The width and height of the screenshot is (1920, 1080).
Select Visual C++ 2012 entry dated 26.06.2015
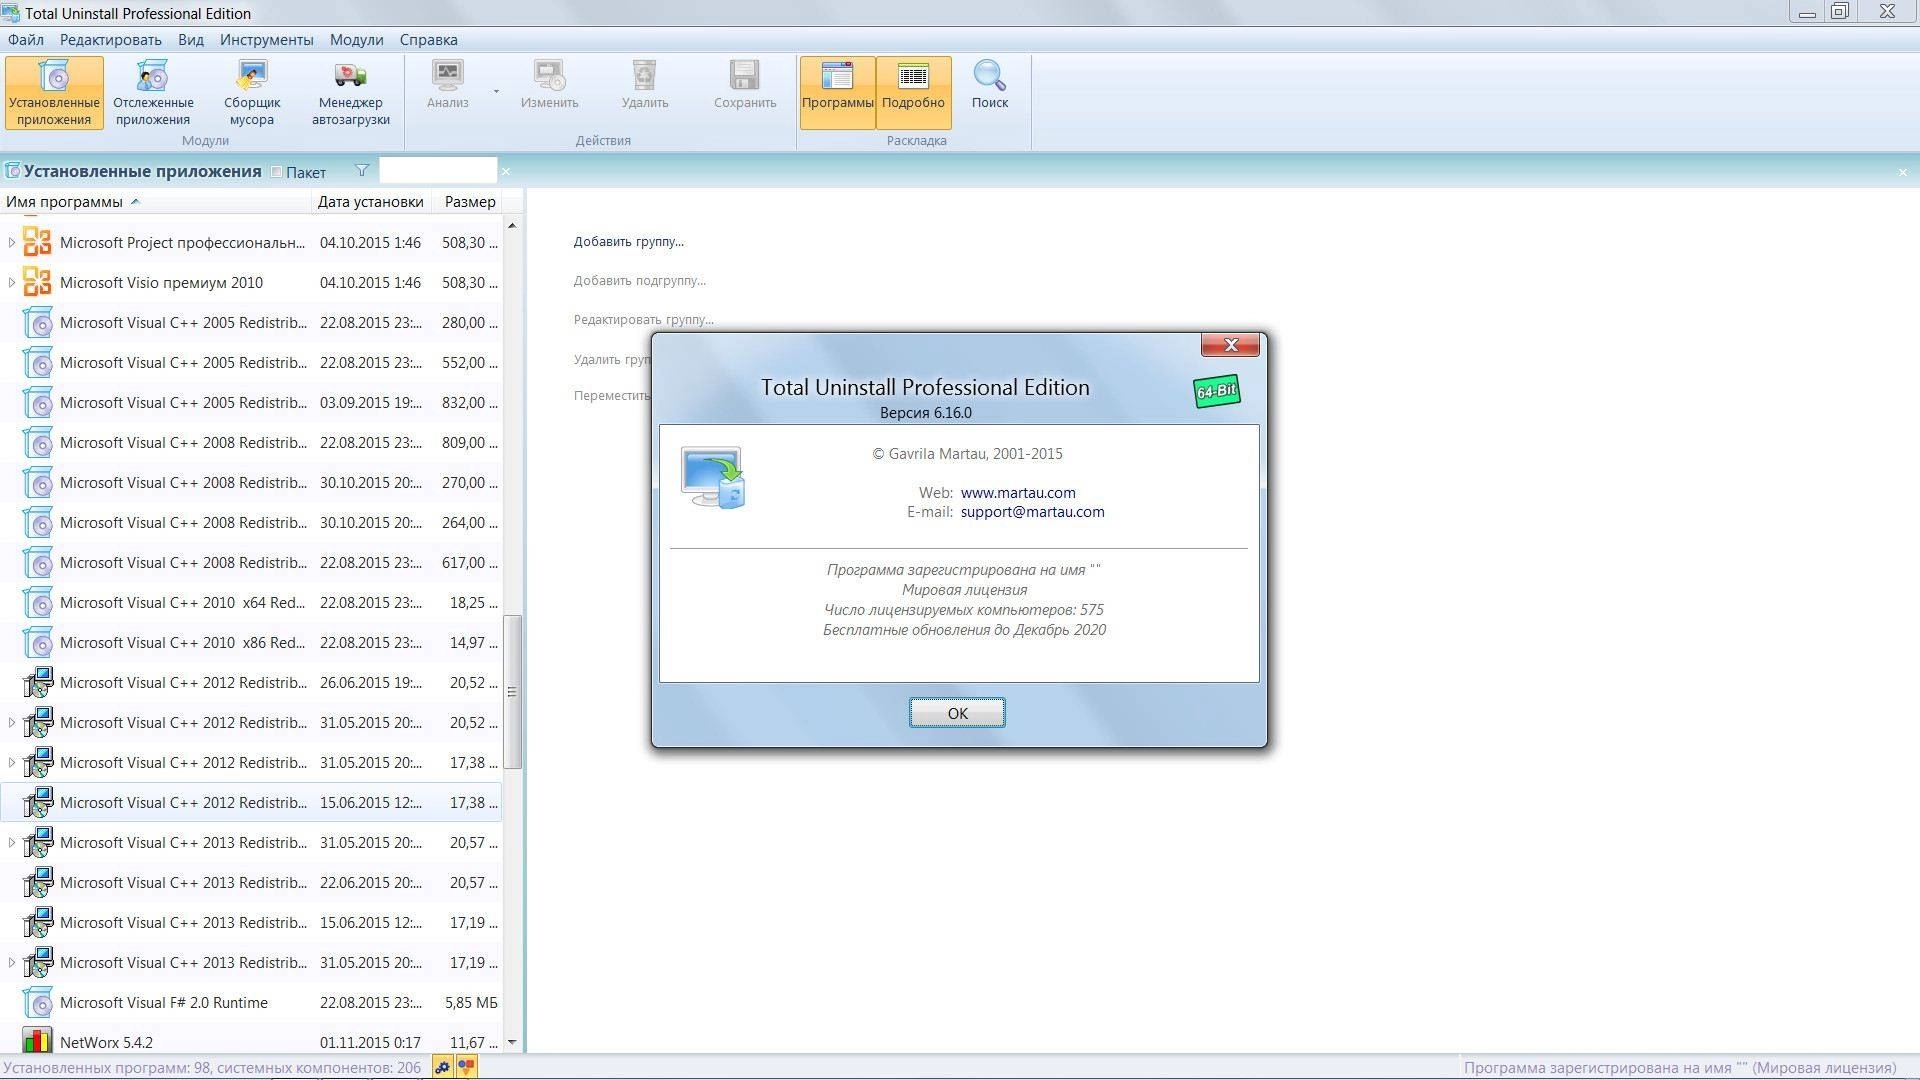[x=250, y=682]
